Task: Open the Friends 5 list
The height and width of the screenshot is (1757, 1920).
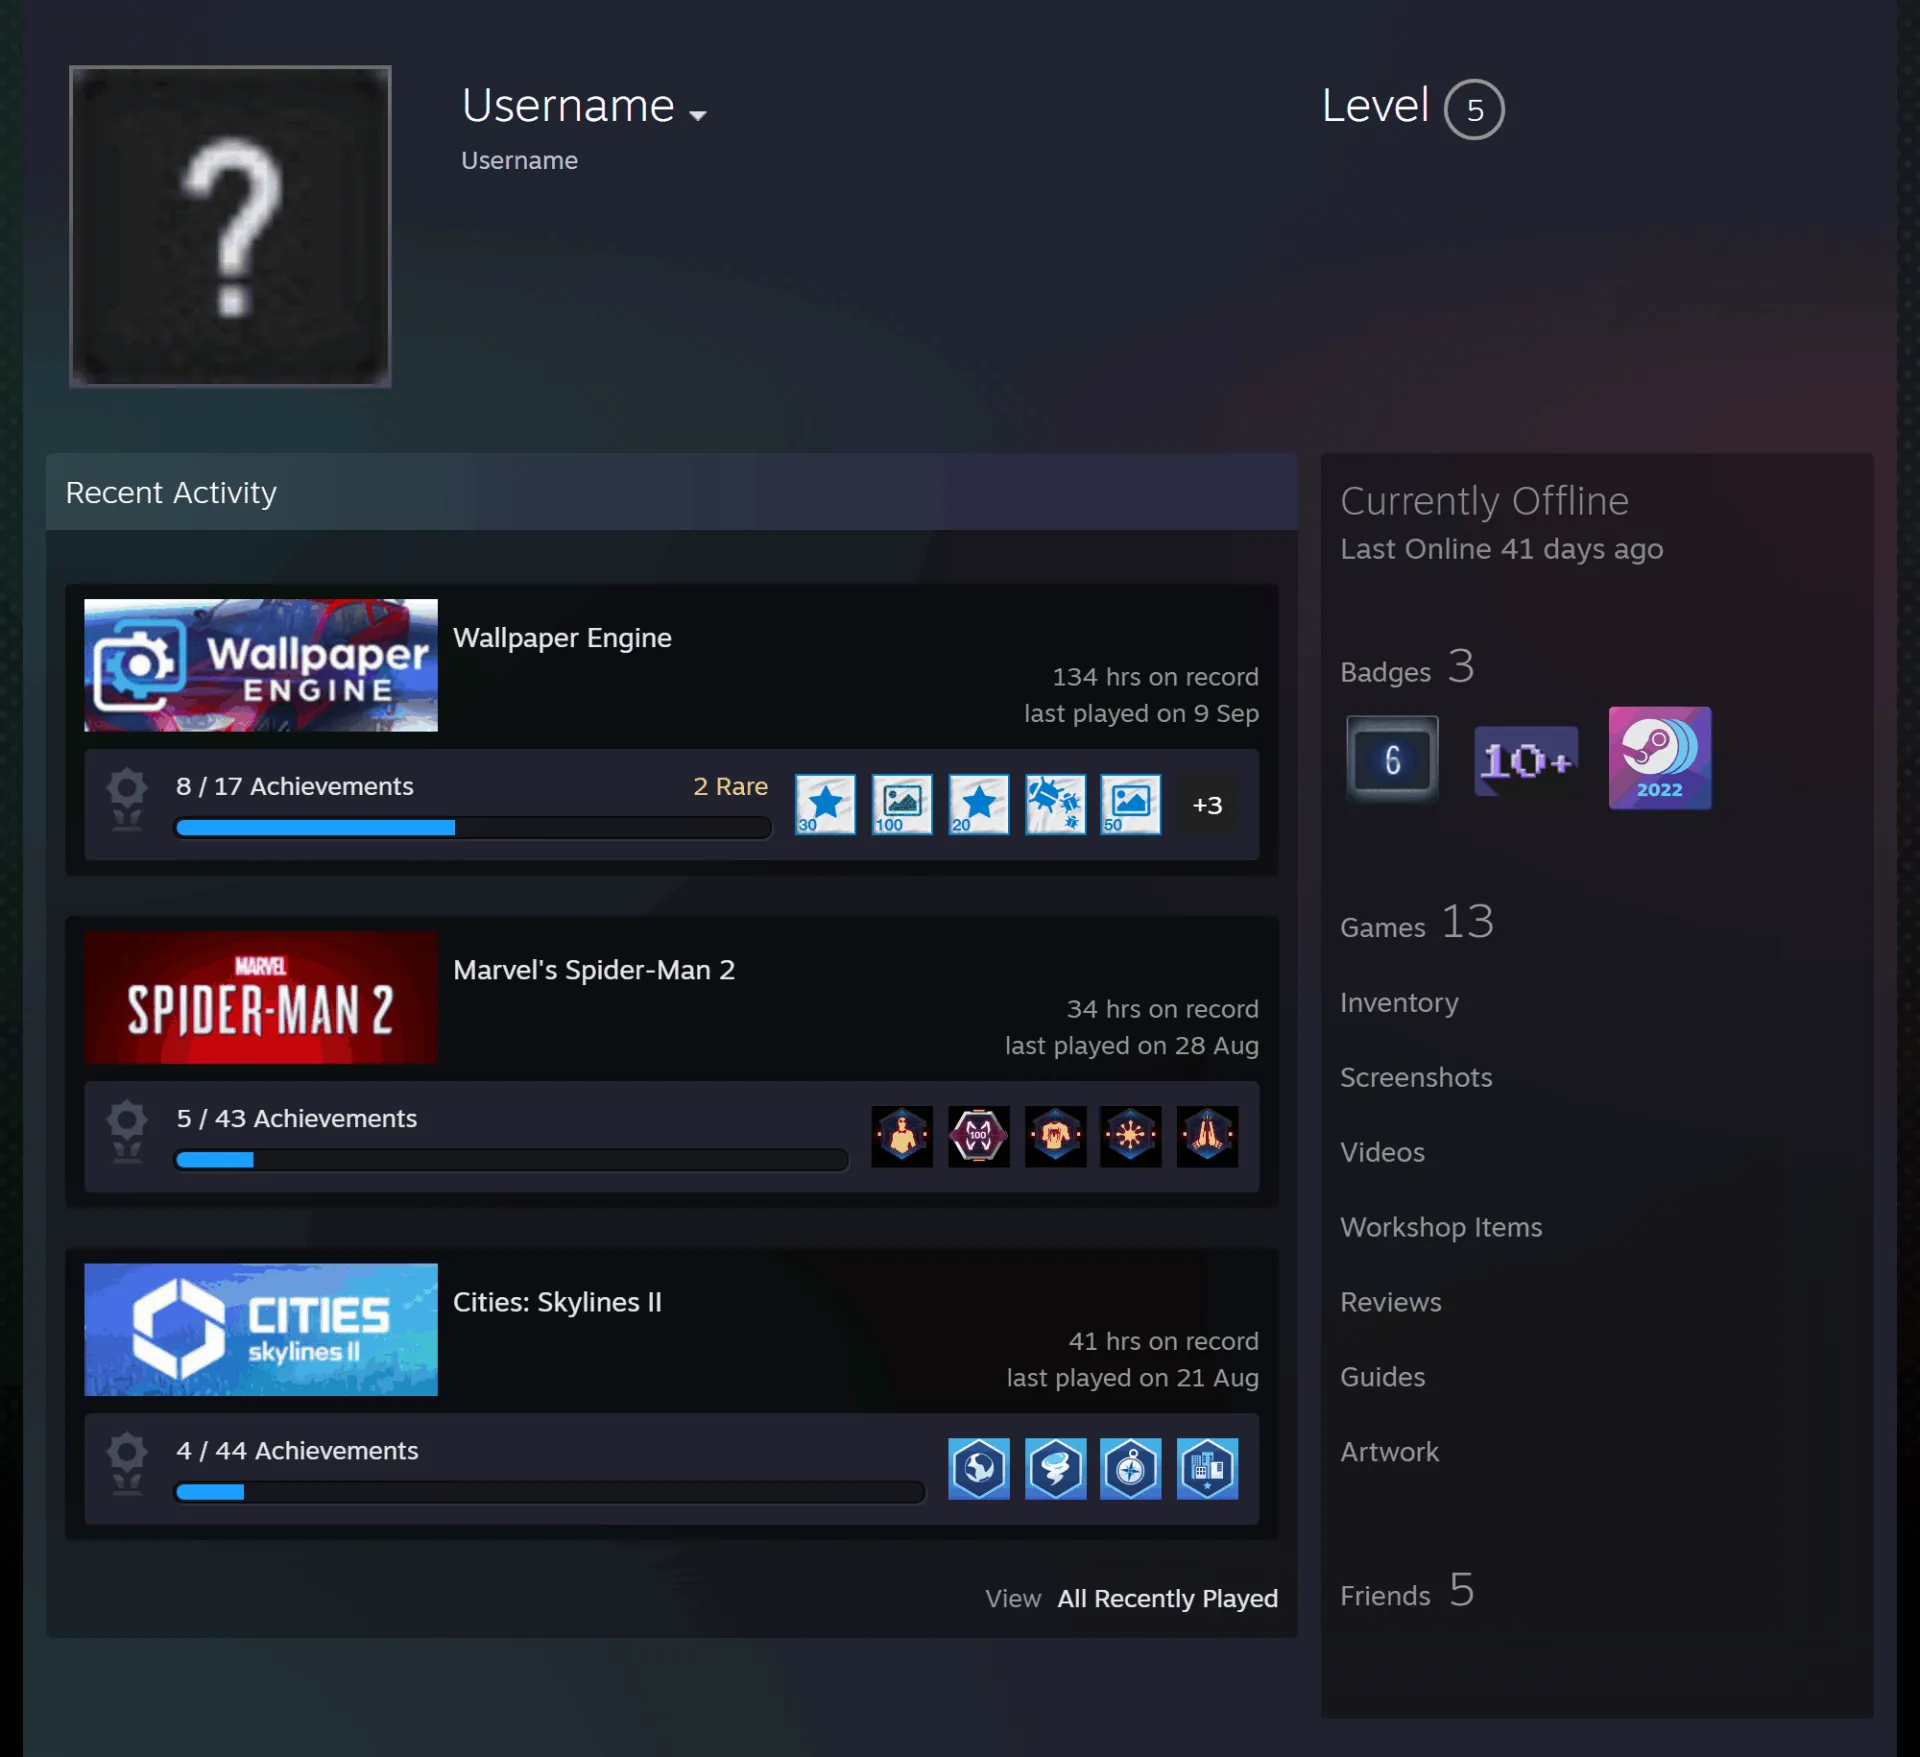Action: [x=1407, y=1590]
